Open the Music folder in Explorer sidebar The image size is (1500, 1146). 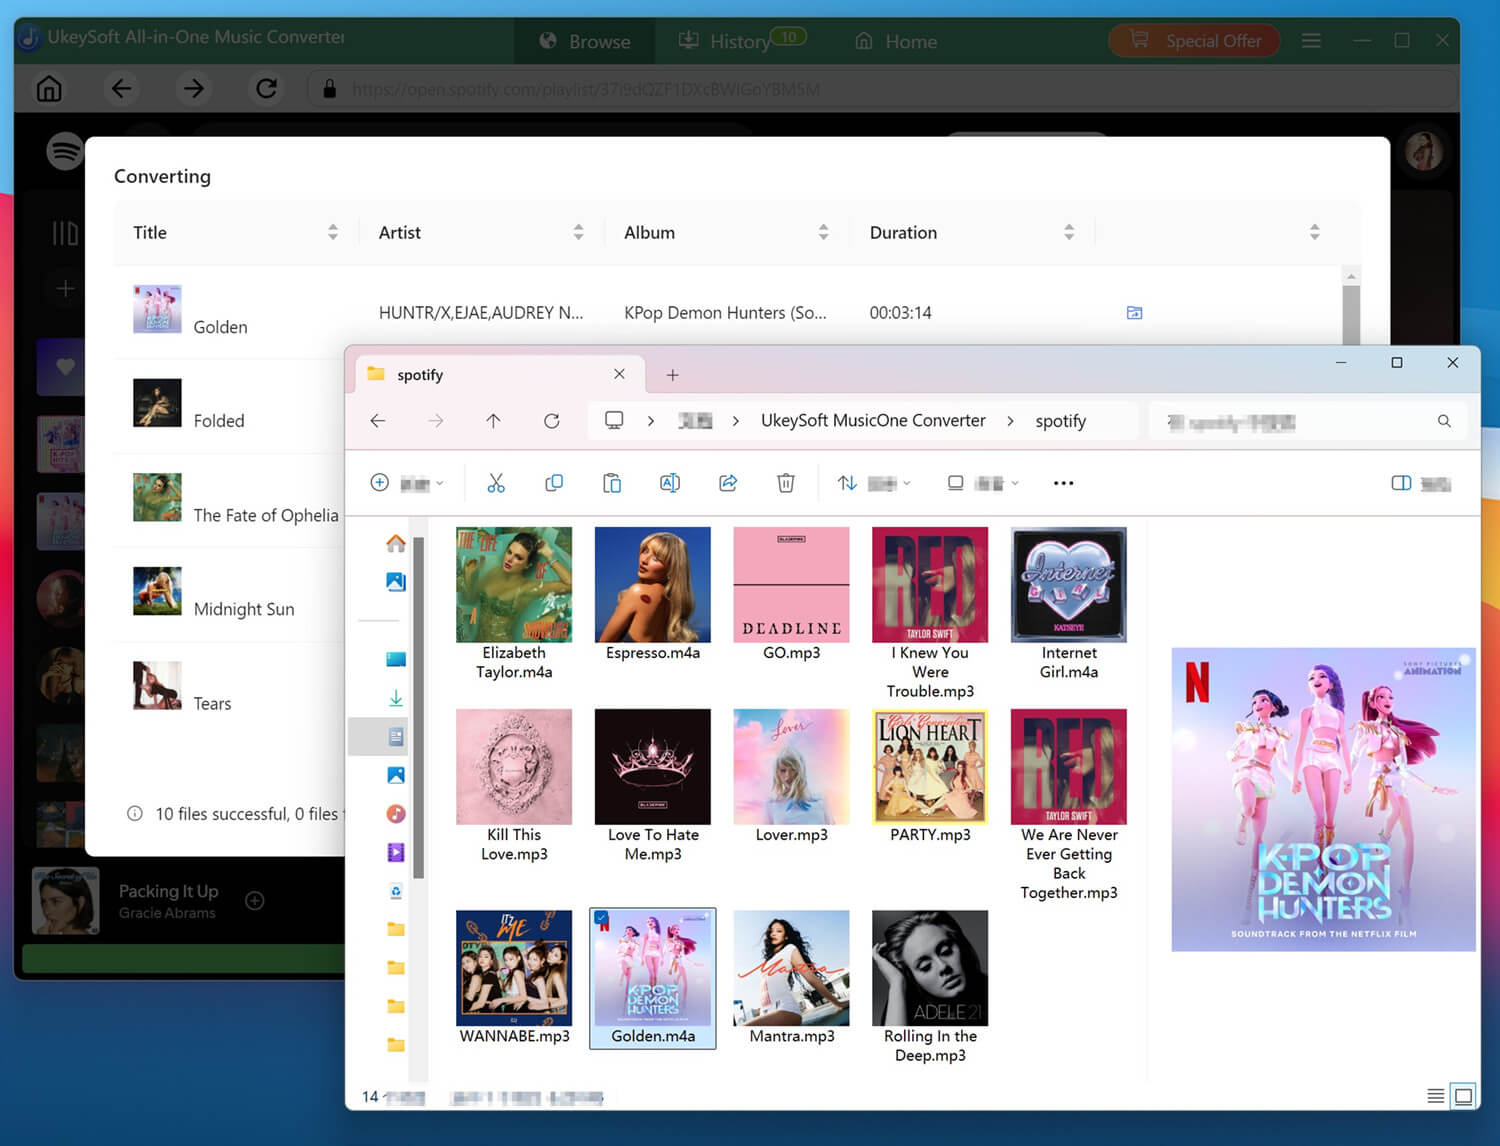(x=395, y=813)
